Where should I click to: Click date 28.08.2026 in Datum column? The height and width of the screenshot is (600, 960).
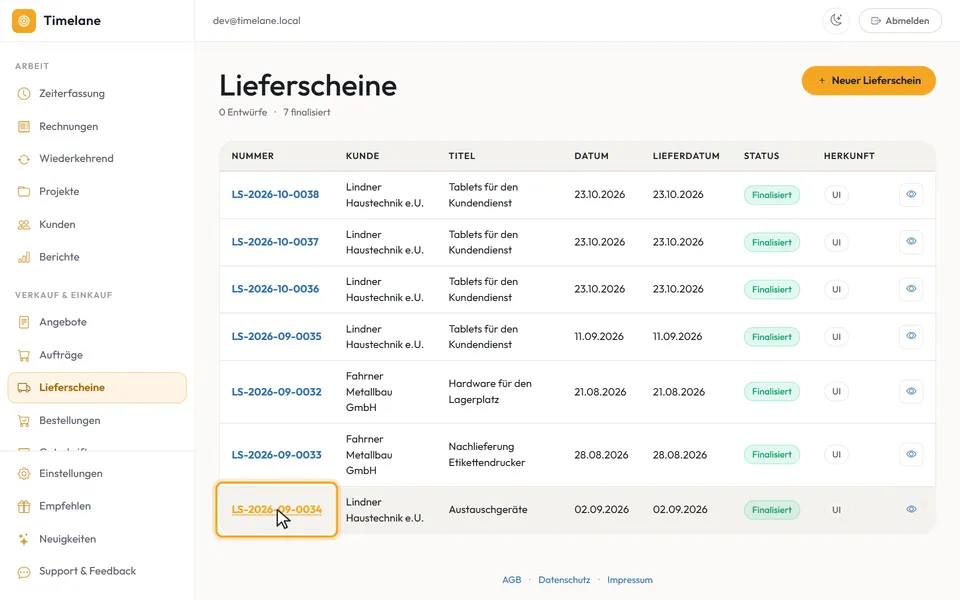[x=601, y=455]
